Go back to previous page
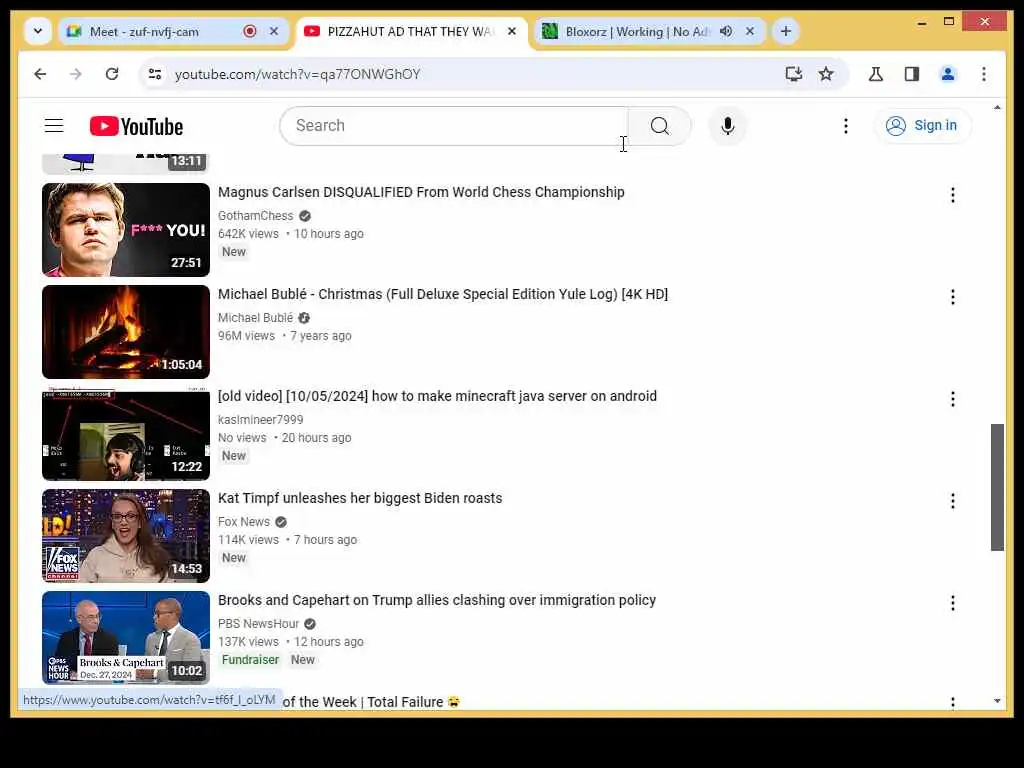 click(40, 74)
